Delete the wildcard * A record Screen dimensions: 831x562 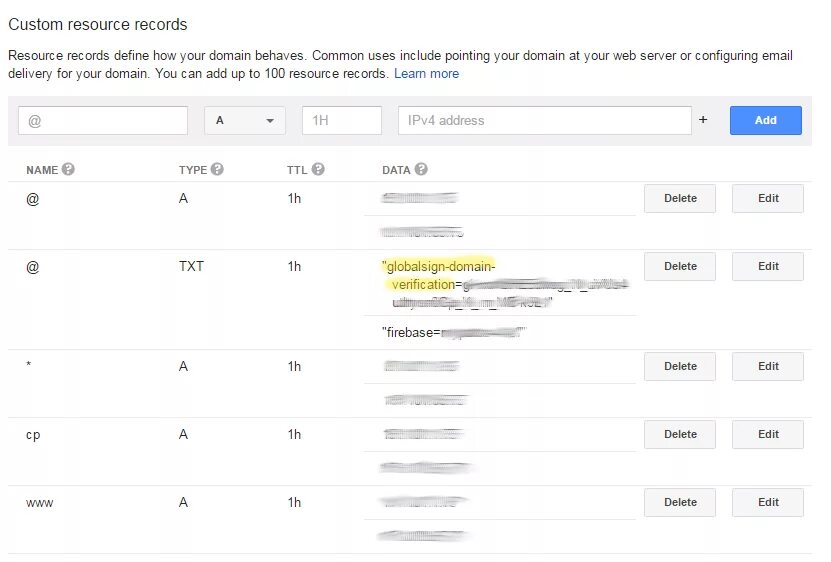click(x=680, y=366)
